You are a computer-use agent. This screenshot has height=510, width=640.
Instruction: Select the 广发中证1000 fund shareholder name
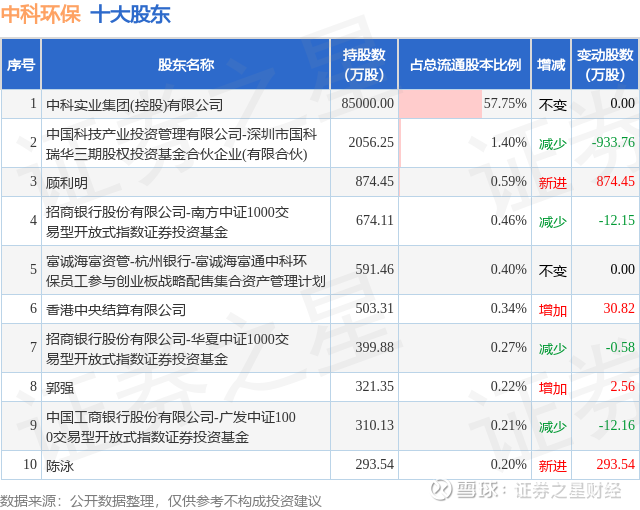tap(171, 427)
